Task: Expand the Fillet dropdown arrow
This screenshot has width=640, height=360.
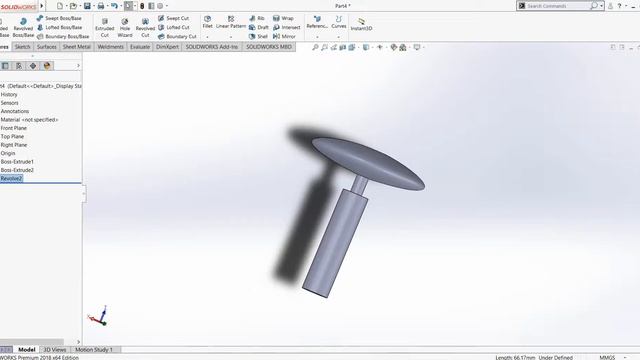Action: click(207, 37)
